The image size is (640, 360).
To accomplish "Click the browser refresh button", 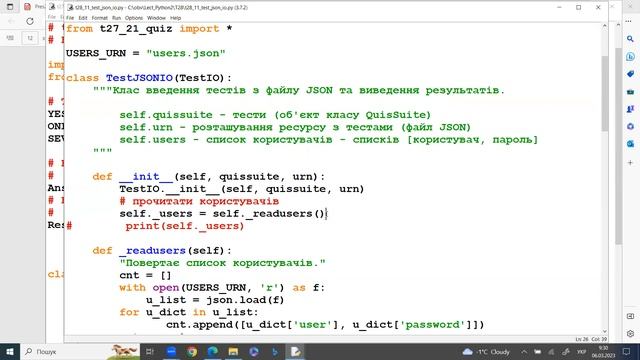I will pos(30,21).
